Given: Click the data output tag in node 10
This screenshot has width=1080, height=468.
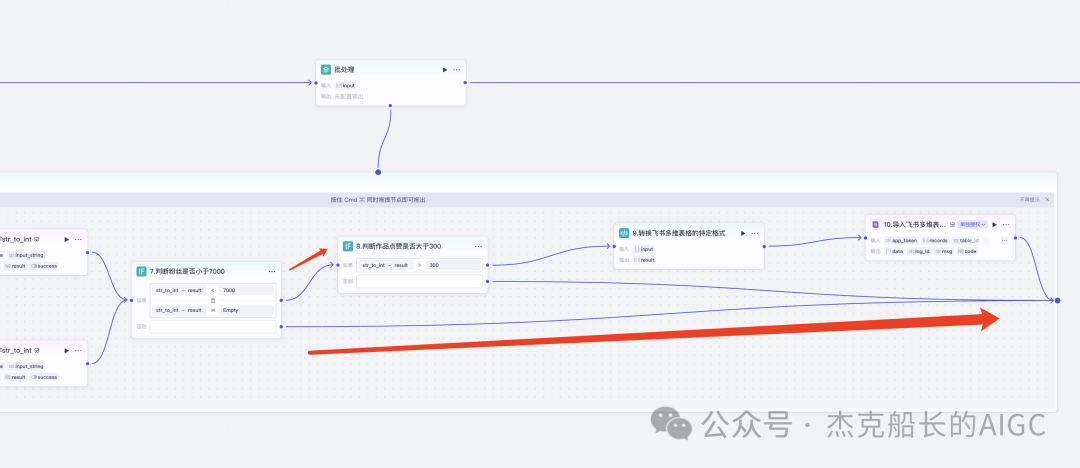Looking at the screenshot, I should [x=894, y=252].
